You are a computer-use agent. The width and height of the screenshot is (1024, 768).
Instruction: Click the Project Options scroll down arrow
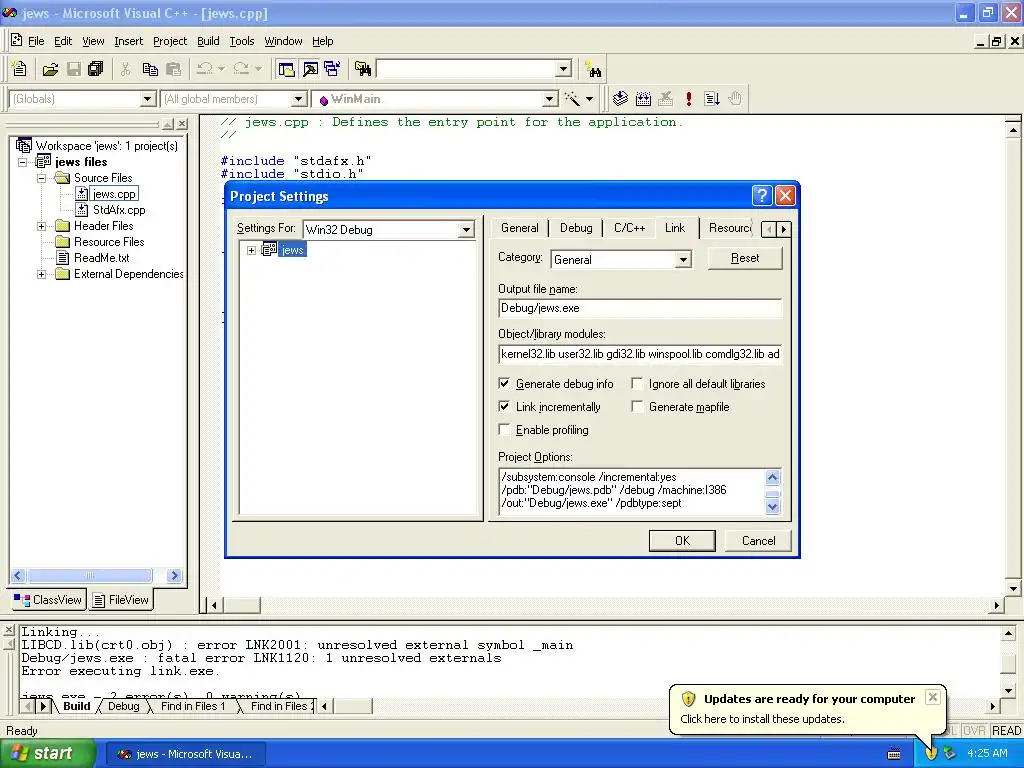(x=773, y=506)
